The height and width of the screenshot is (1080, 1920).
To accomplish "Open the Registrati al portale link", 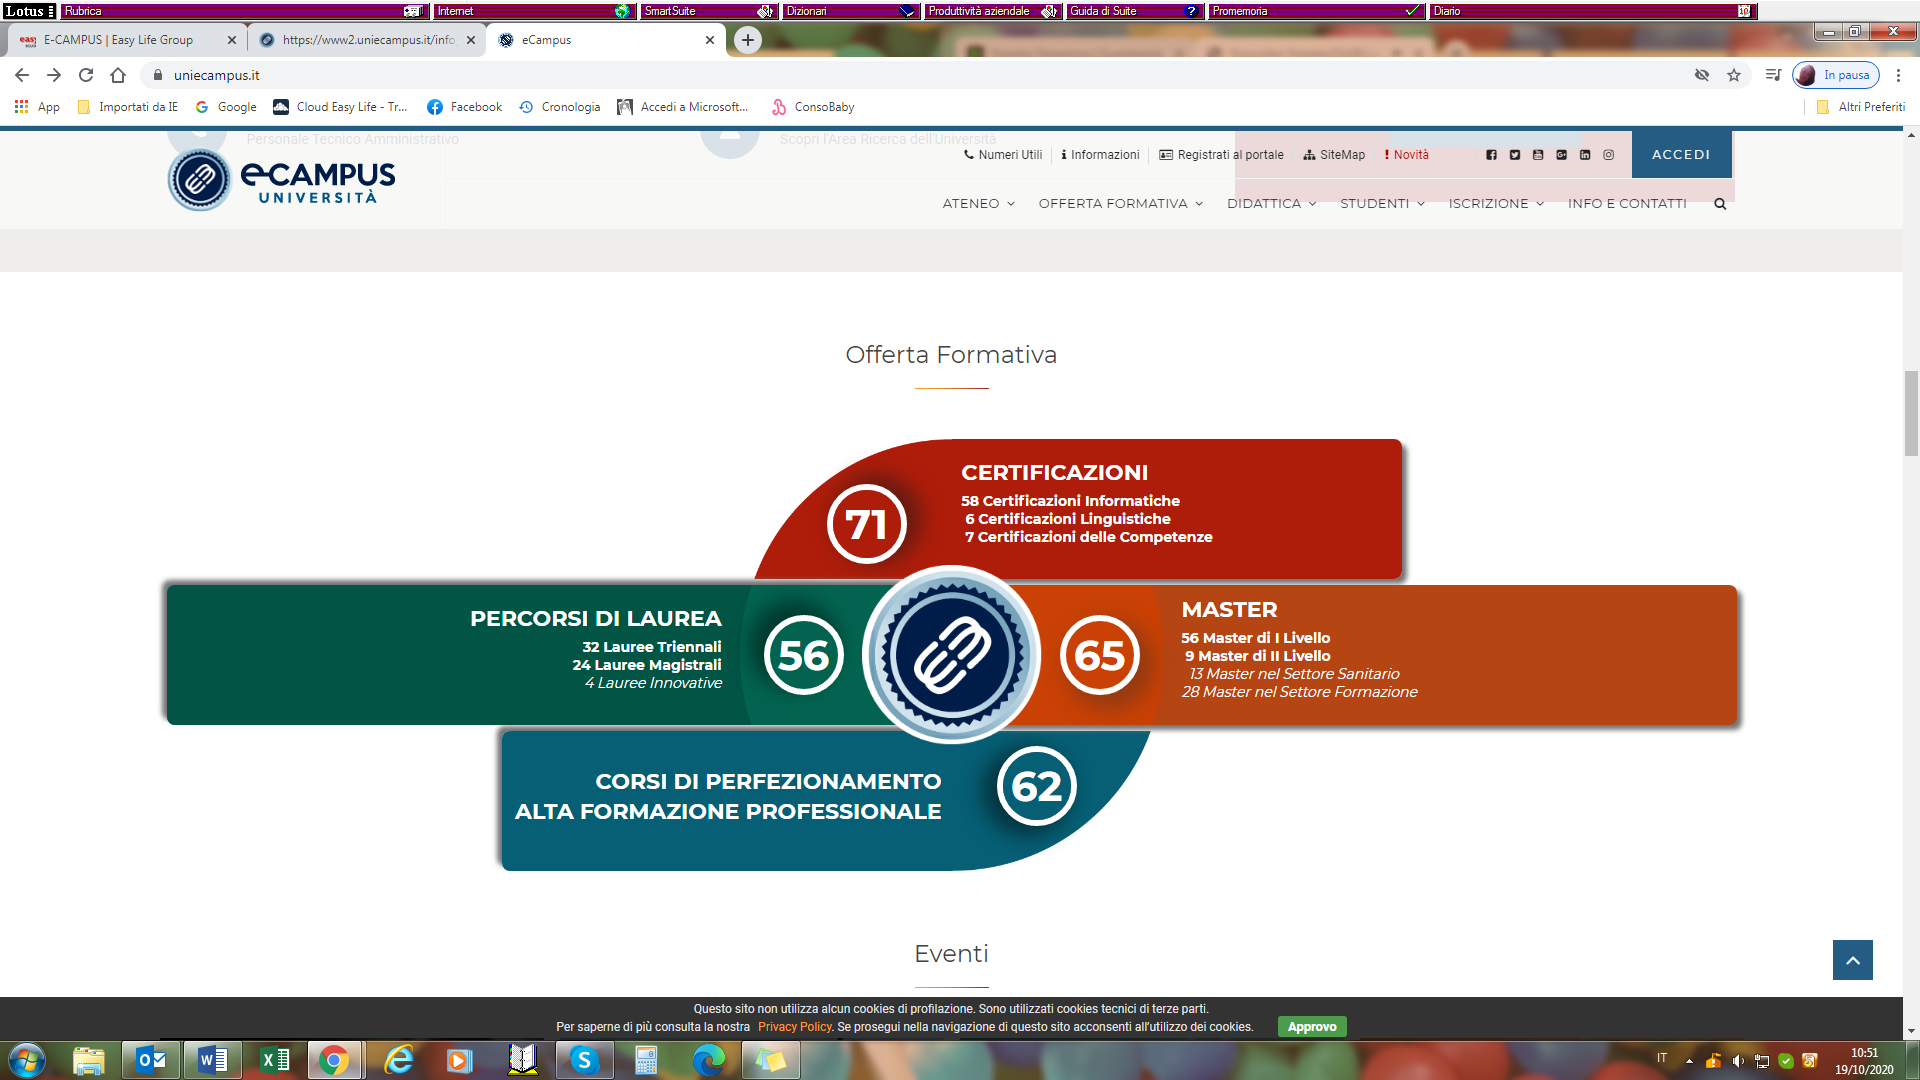I will pyautogui.click(x=1221, y=155).
